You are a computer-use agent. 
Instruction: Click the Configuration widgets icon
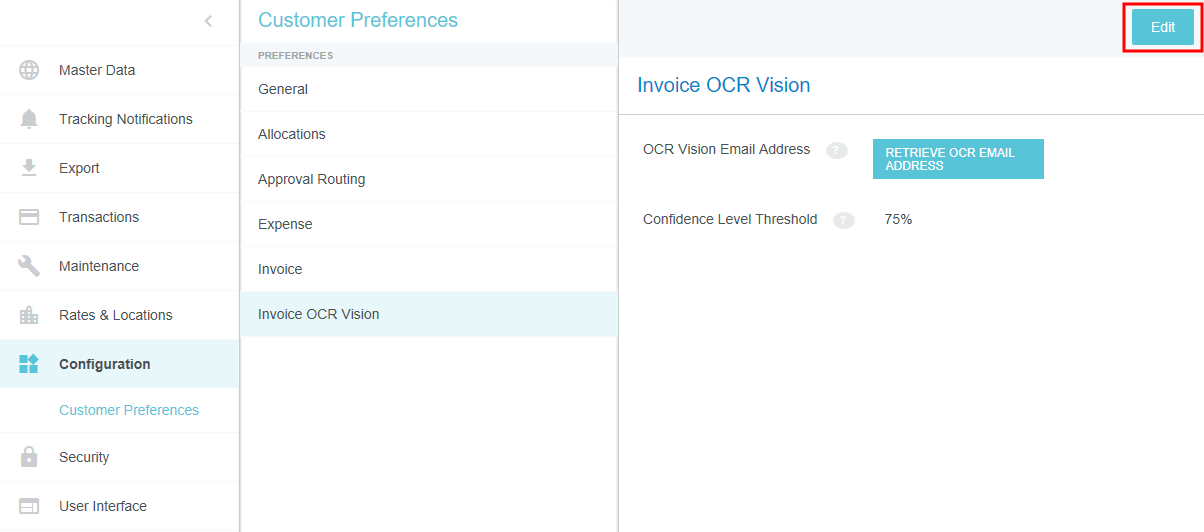(29, 364)
